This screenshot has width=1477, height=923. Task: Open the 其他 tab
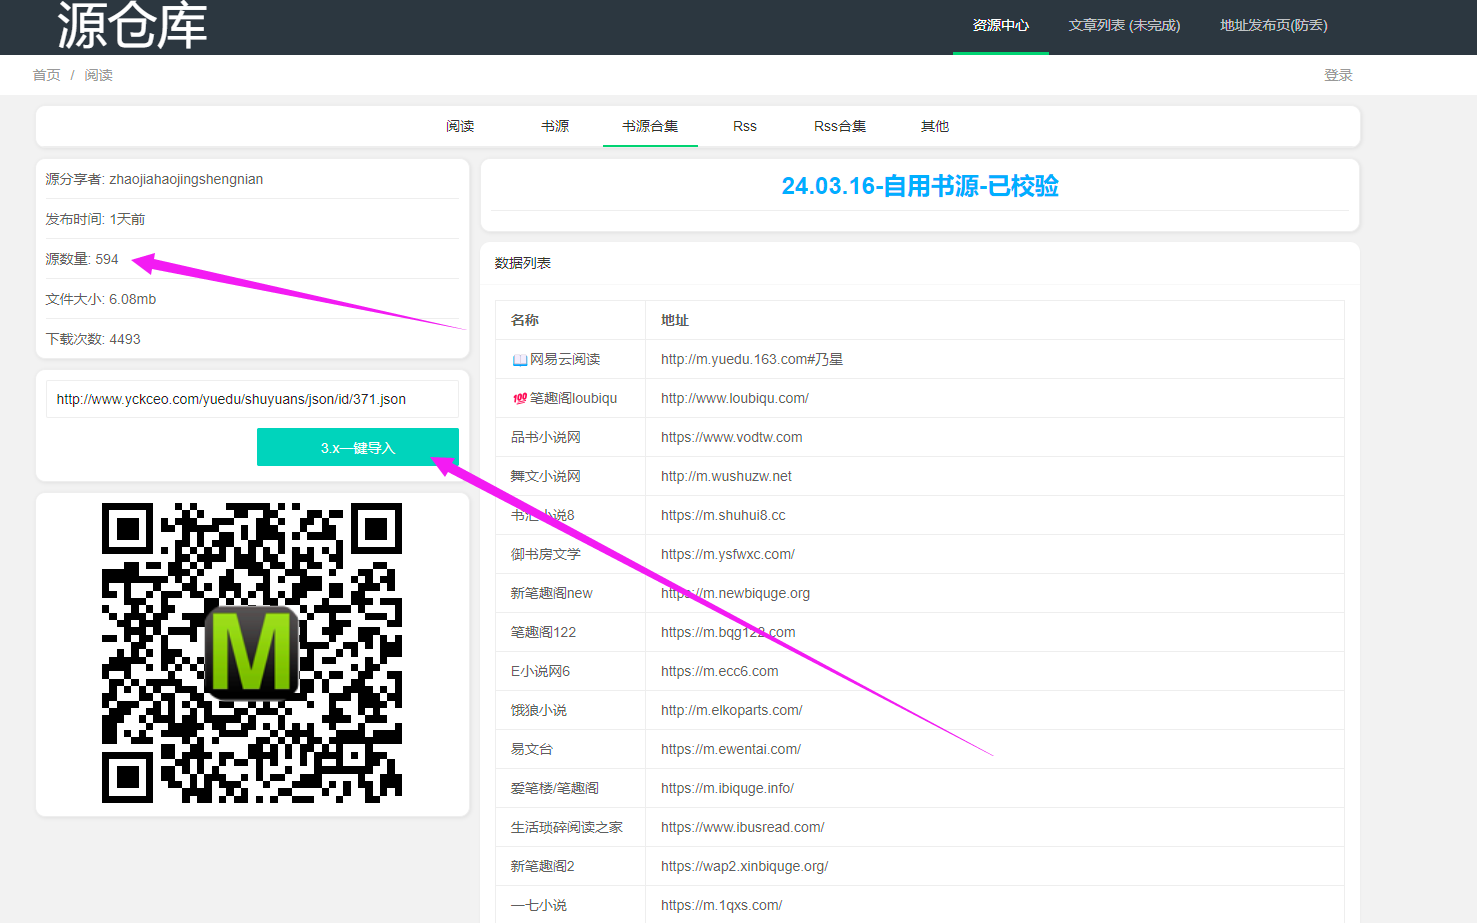935,126
